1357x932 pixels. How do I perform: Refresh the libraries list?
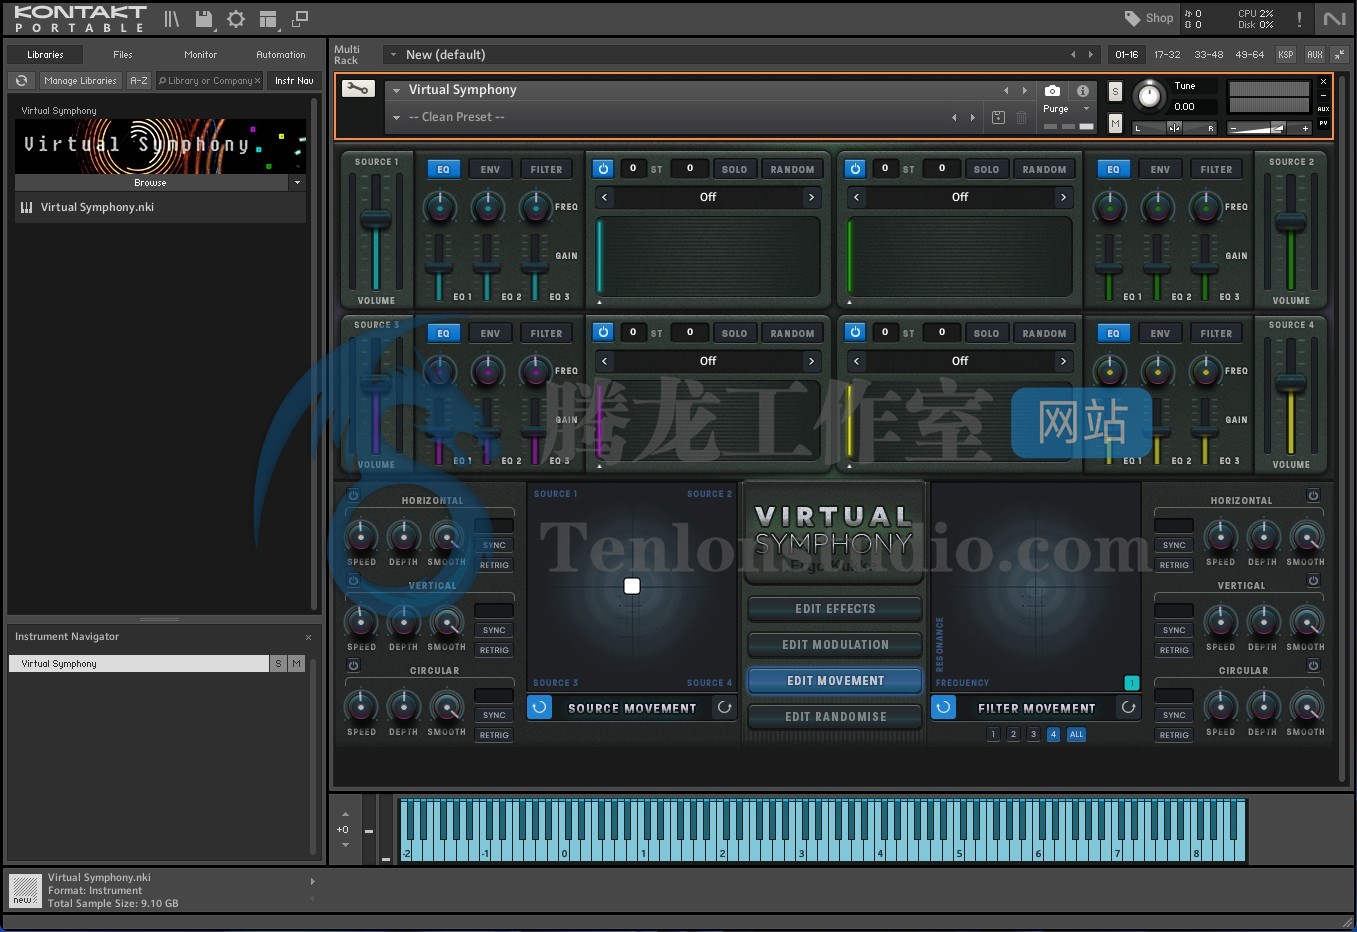pyautogui.click(x=21, y=80)
